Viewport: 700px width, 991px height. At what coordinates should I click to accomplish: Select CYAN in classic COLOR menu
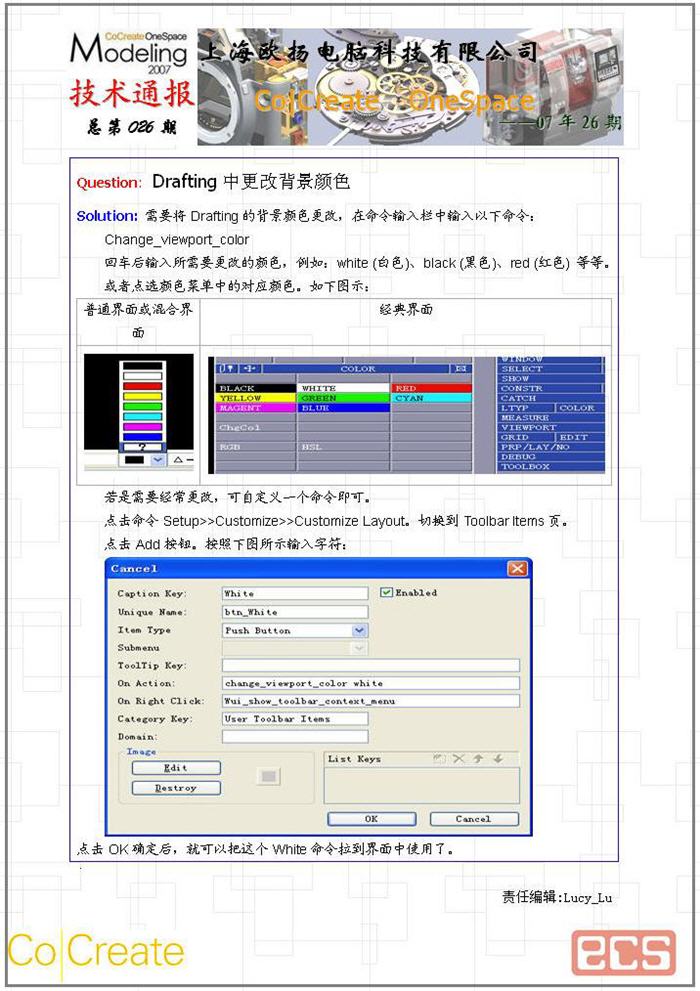tap(431, 398)
